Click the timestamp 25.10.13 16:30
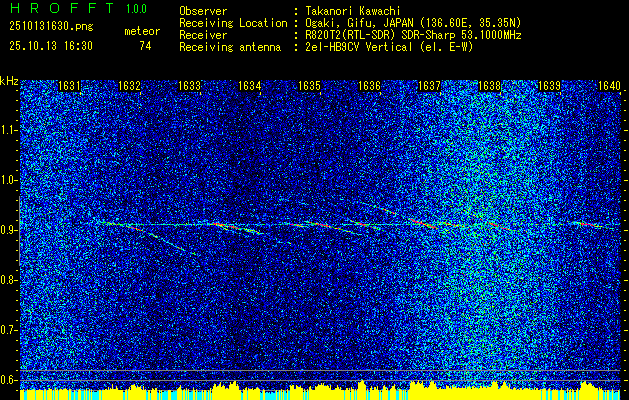Screen dimensions: 629x400 pyautogui.click(x=51, y=46)
